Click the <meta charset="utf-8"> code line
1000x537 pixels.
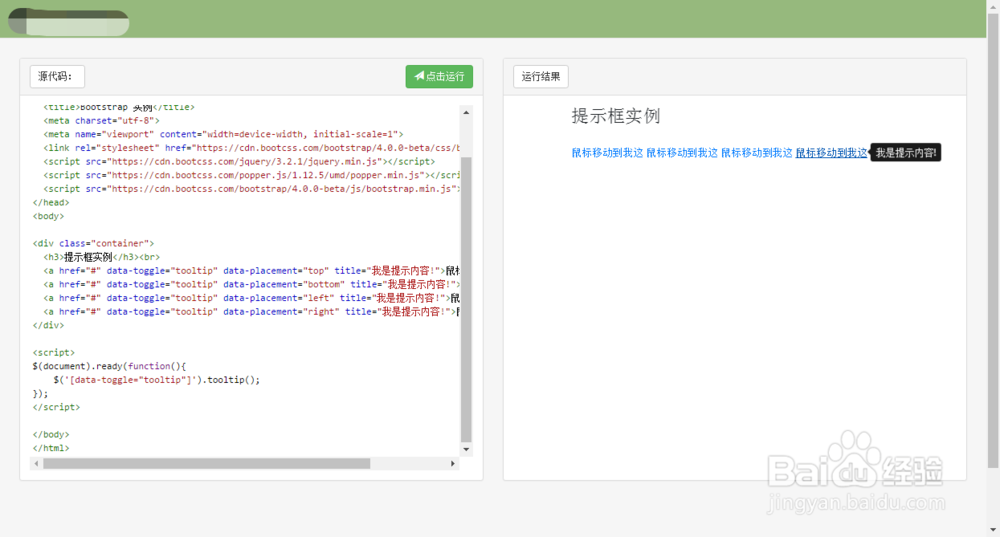coord(101,121)
